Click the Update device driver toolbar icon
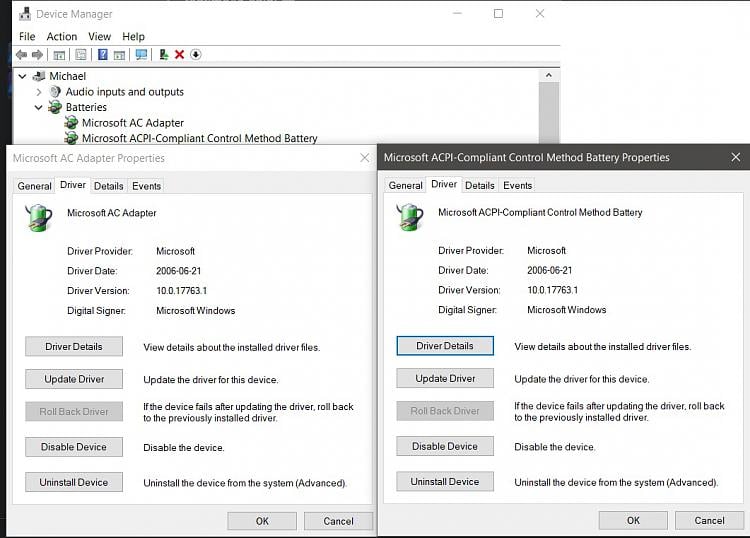This screenshot has width=750, height=538. point(164,55)
